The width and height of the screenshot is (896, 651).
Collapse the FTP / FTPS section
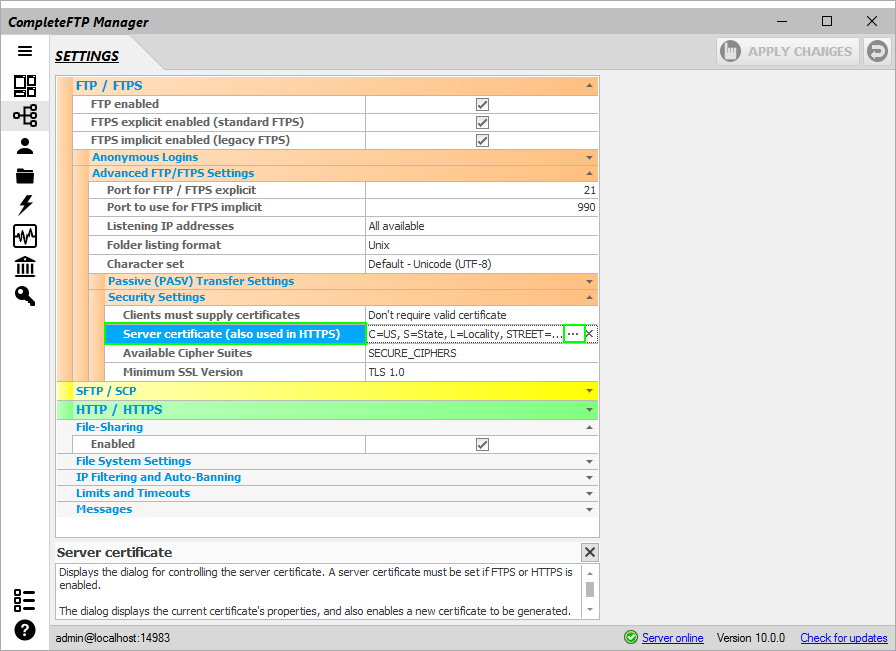(589, 86)
